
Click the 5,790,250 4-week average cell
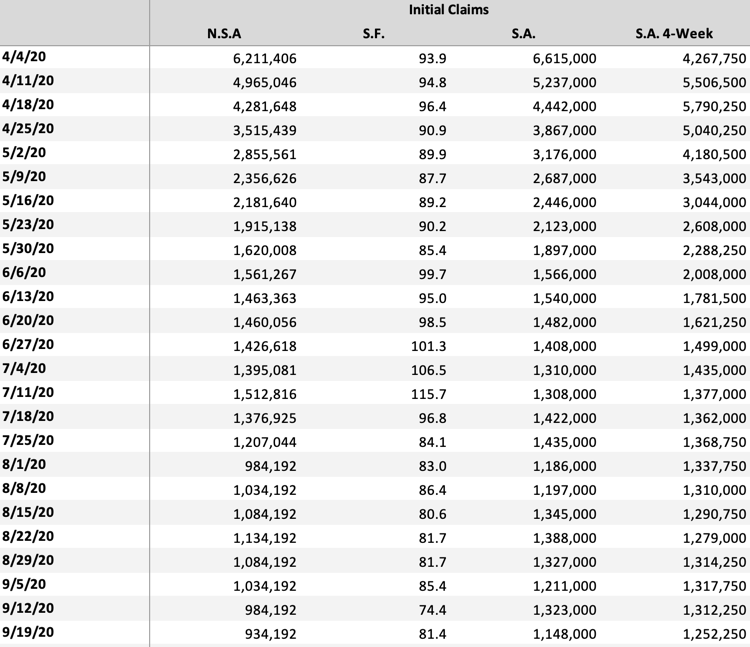click(x=706, y=106)
